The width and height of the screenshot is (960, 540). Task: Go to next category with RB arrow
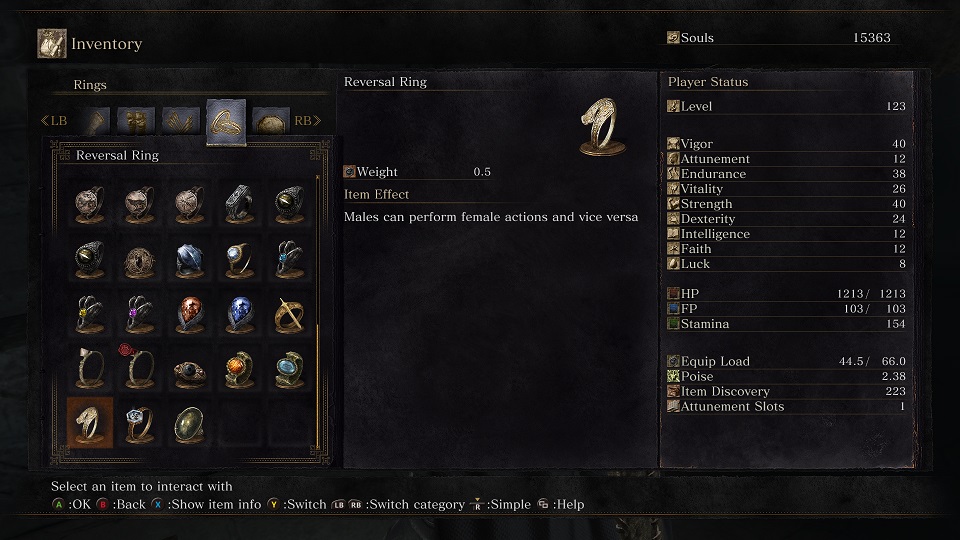(x=308, y=121)
